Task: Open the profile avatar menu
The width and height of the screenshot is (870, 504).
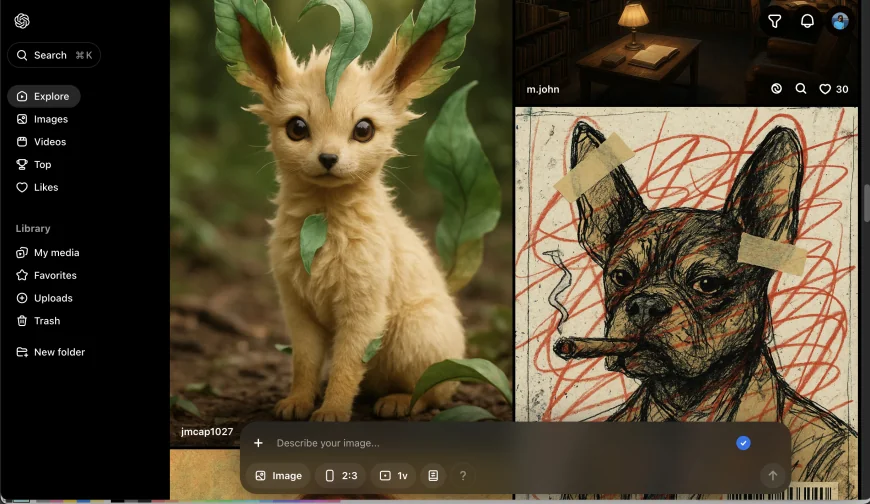Action: 840,21
